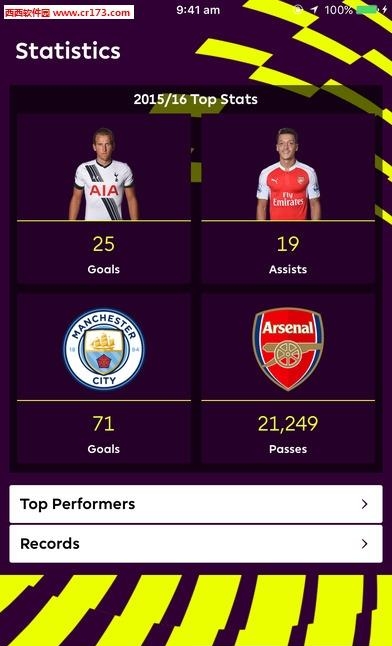Select the Arsenal player photo
The height and width of the screenshot is (646, 392).
coord(288,174)
